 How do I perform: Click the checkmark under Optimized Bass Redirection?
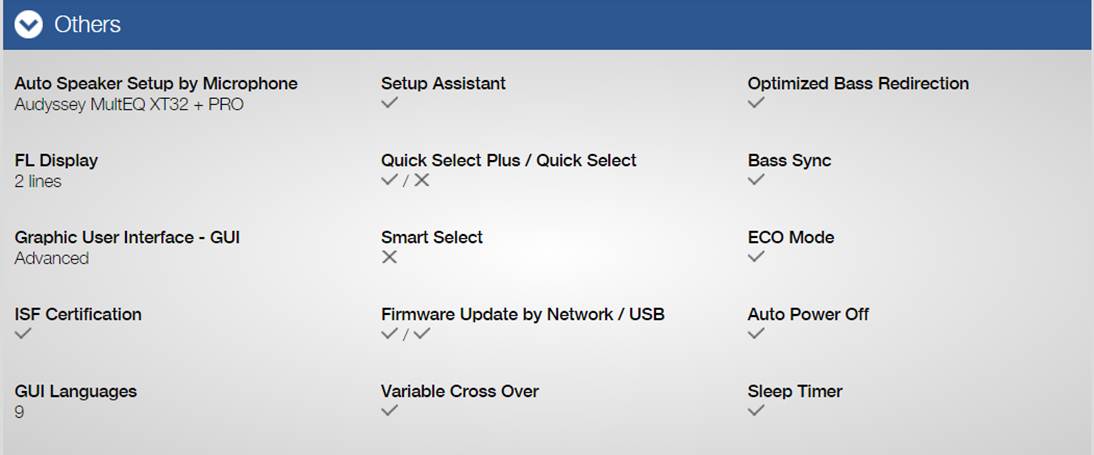click(x=756, y=103)
